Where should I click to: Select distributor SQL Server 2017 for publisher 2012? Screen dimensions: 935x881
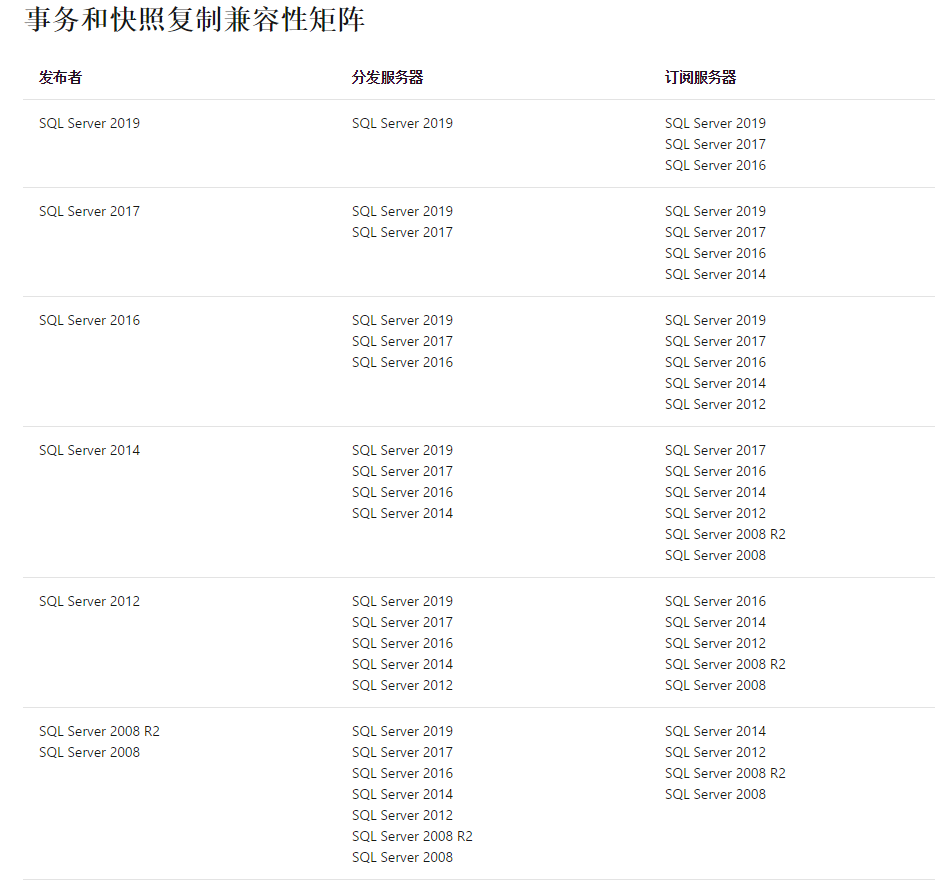(403, 623)
